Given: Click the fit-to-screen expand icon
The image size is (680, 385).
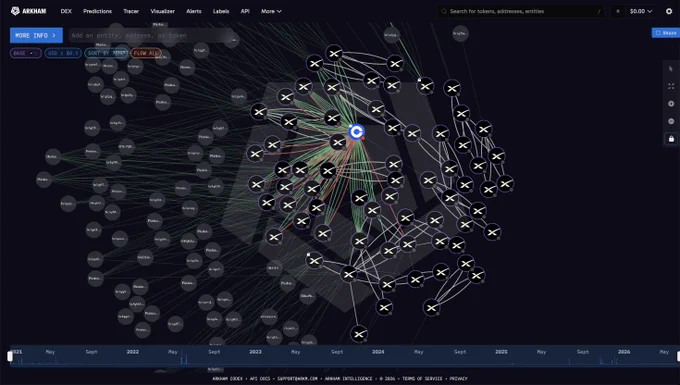Looking at the screenshot, I should [x=671, y=86].
